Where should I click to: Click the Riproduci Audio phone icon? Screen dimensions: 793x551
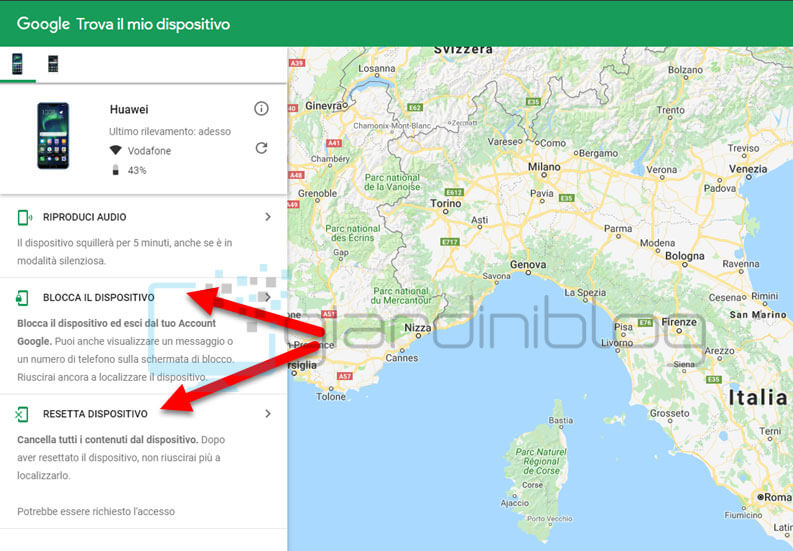pos(24,217)
